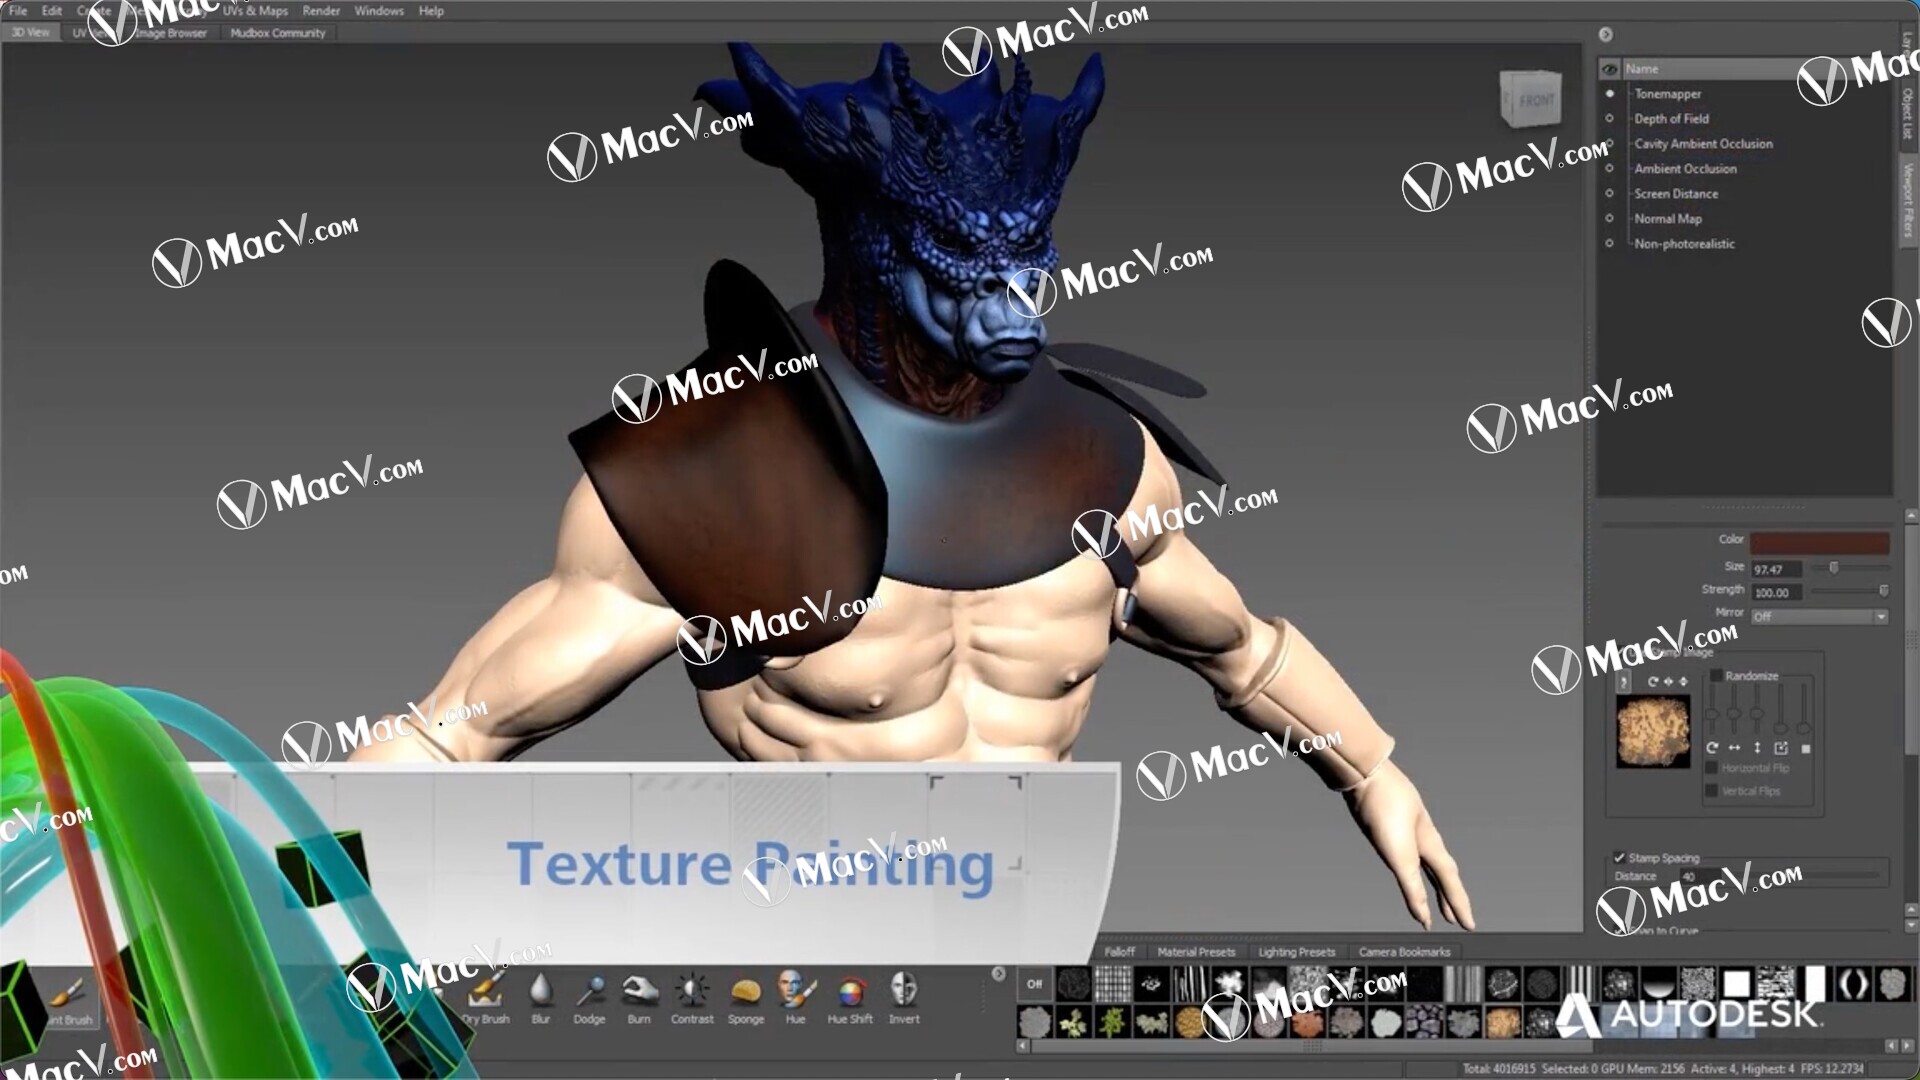Open the Lighting Presets tab

1297,952
